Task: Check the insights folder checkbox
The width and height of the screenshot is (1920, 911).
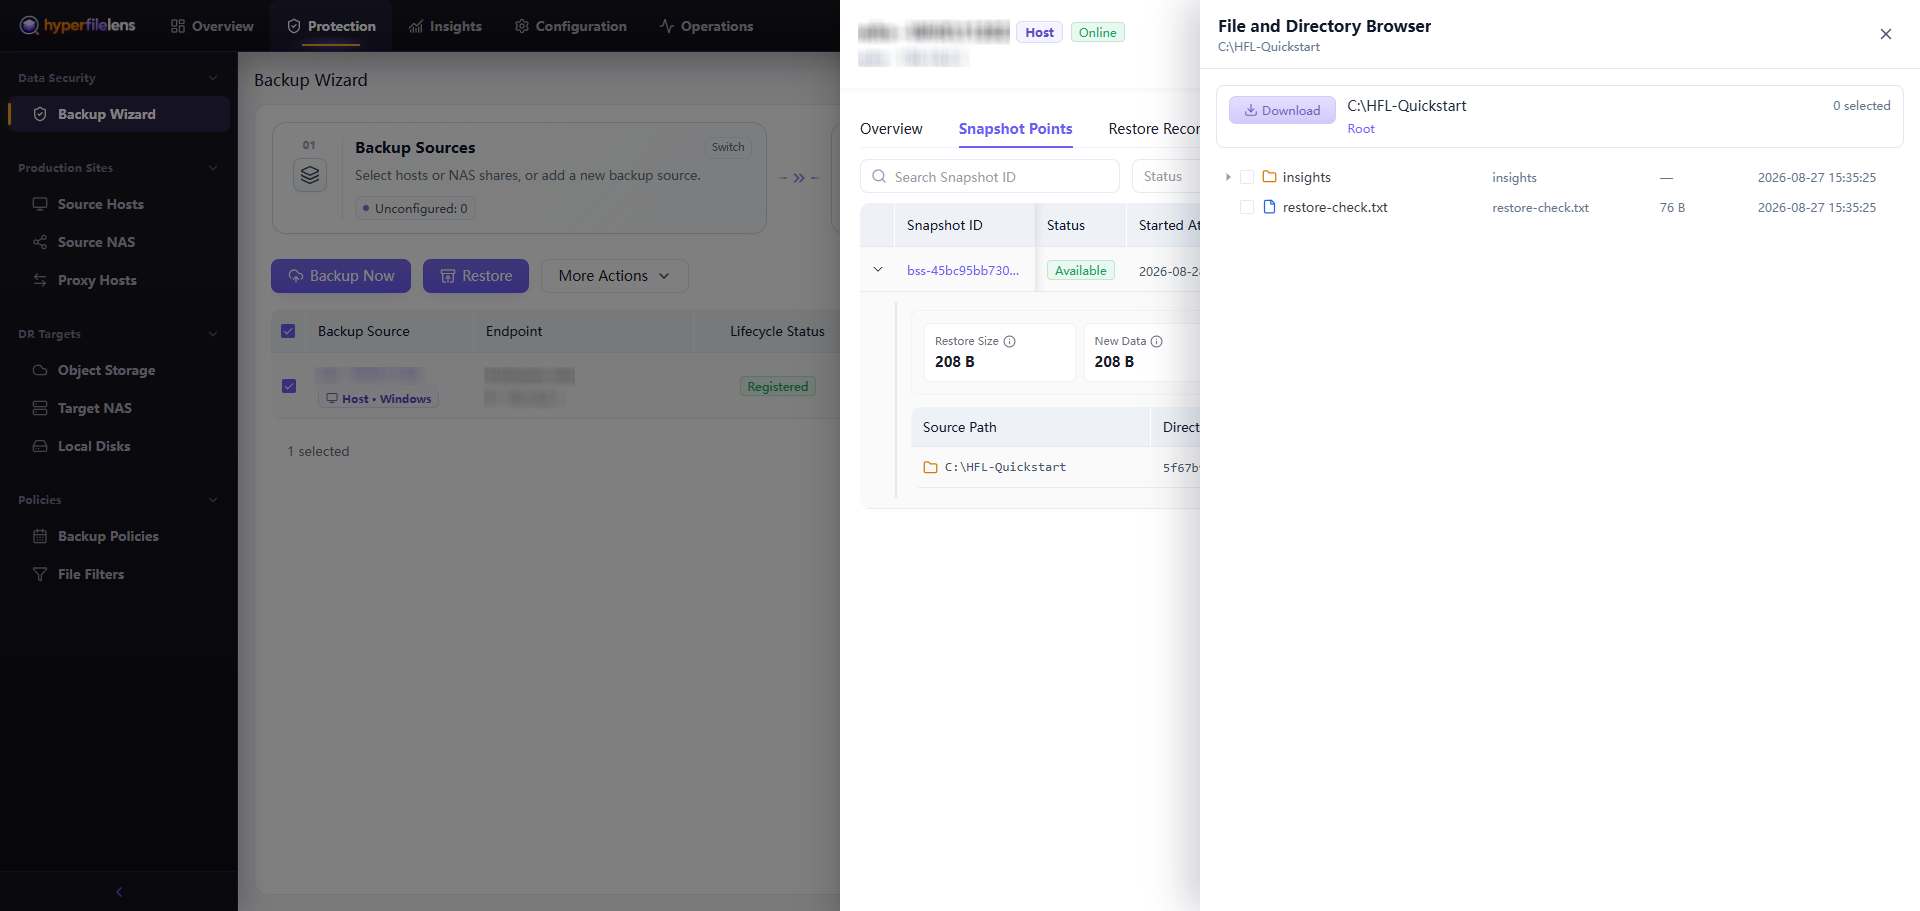Action: [1247, 177]
